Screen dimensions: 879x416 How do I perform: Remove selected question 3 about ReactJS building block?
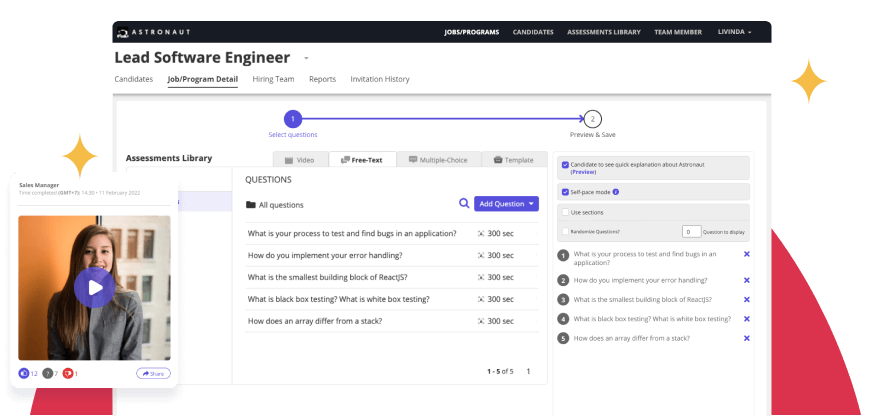747,299
